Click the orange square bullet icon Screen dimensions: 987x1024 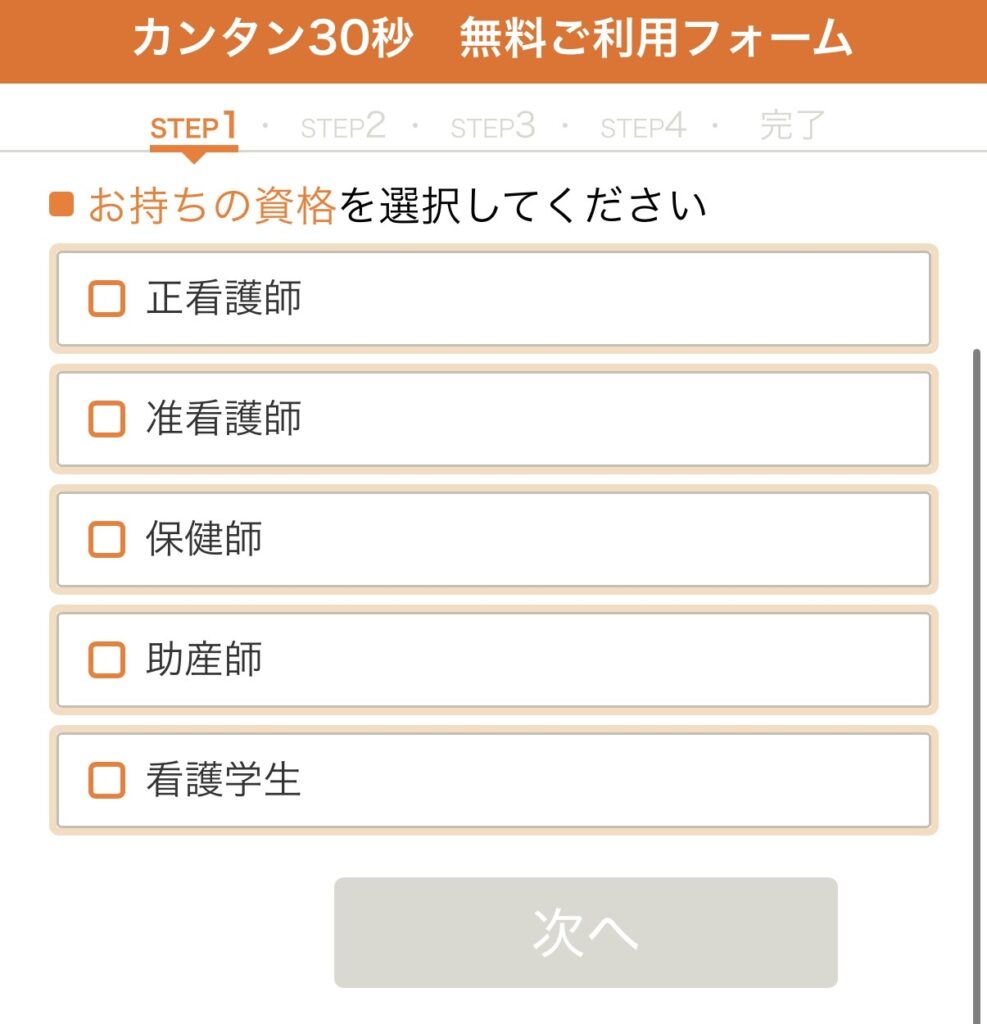tap(62, 205)
